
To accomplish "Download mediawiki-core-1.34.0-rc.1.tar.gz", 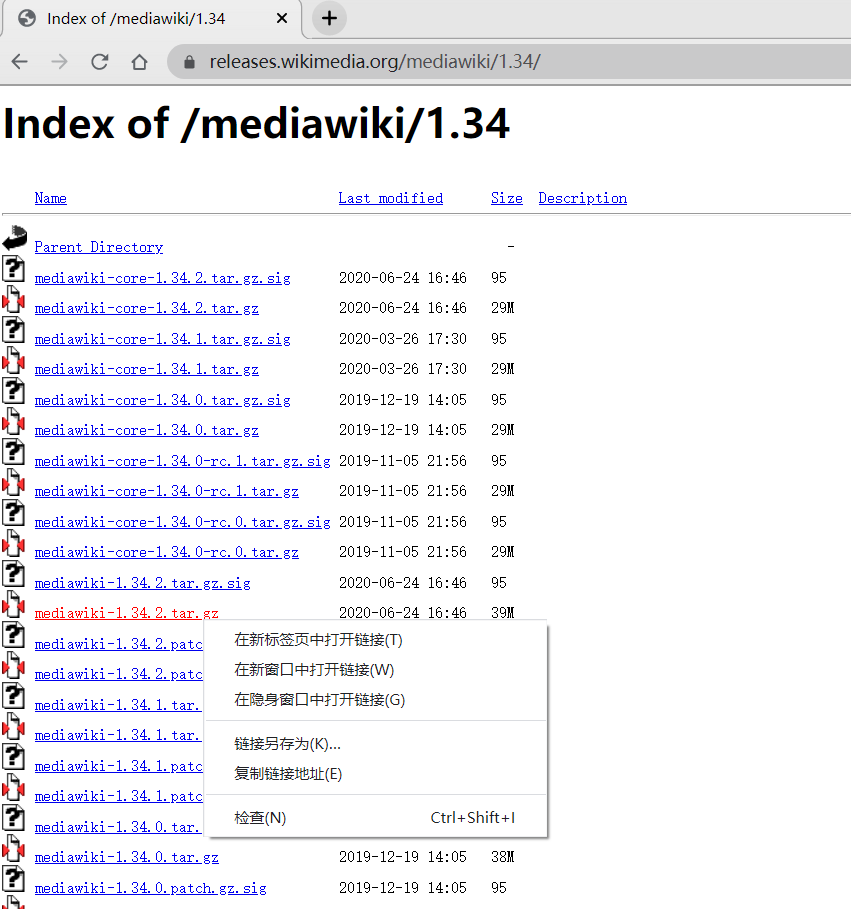I will click(166, 492).
